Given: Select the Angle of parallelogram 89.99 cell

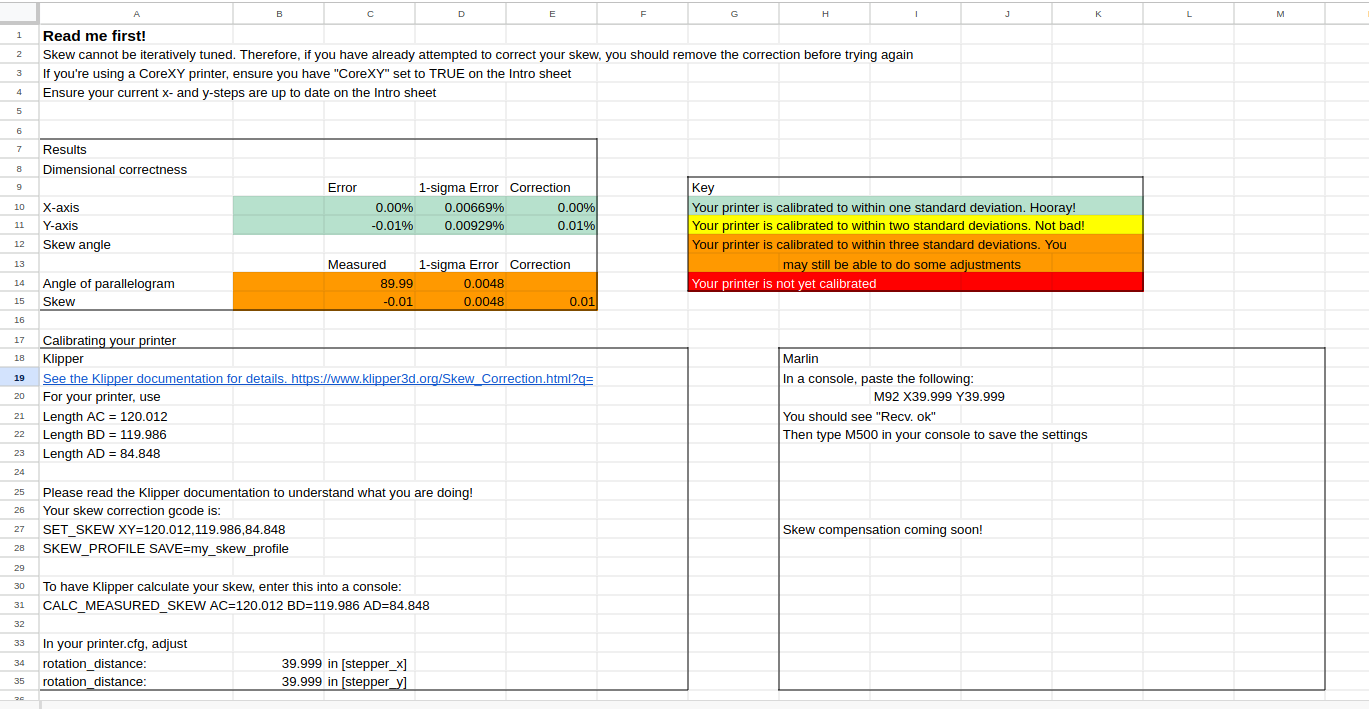Looking at the screenshot, I should point(369,283).
